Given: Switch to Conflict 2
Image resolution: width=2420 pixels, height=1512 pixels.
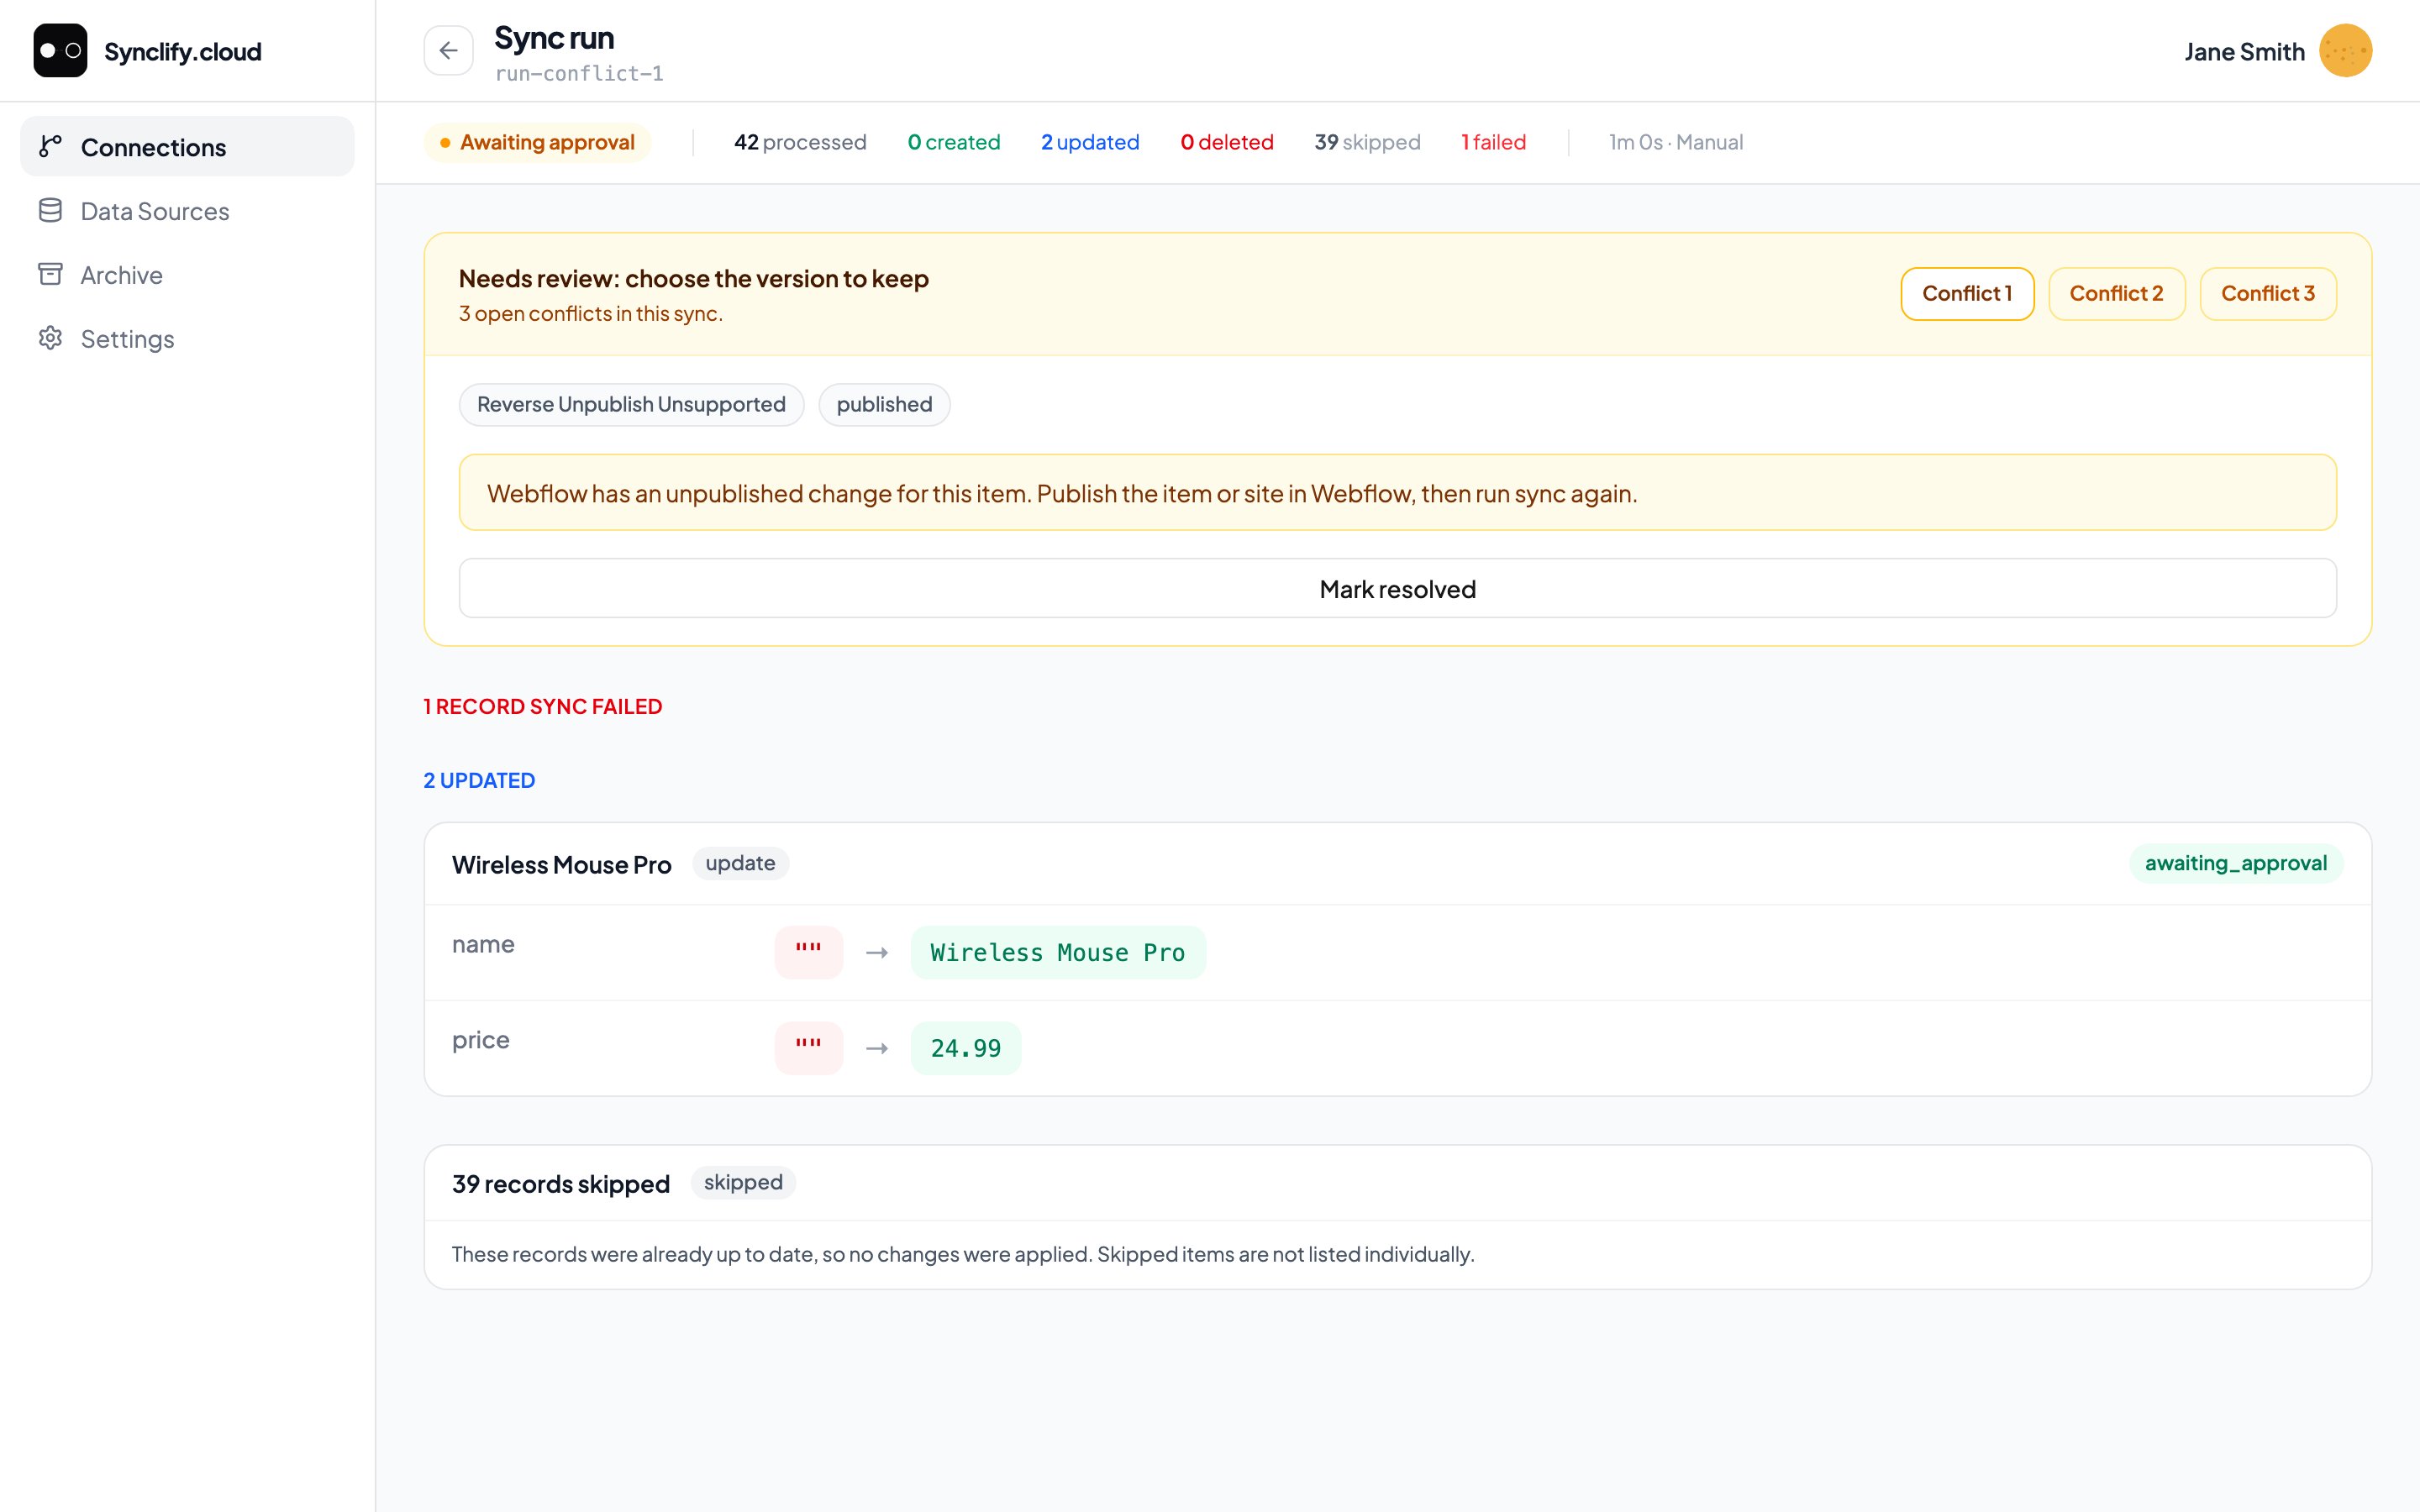Looking at the screenshot, I should pyautogui.click(x=2116, y=294).
